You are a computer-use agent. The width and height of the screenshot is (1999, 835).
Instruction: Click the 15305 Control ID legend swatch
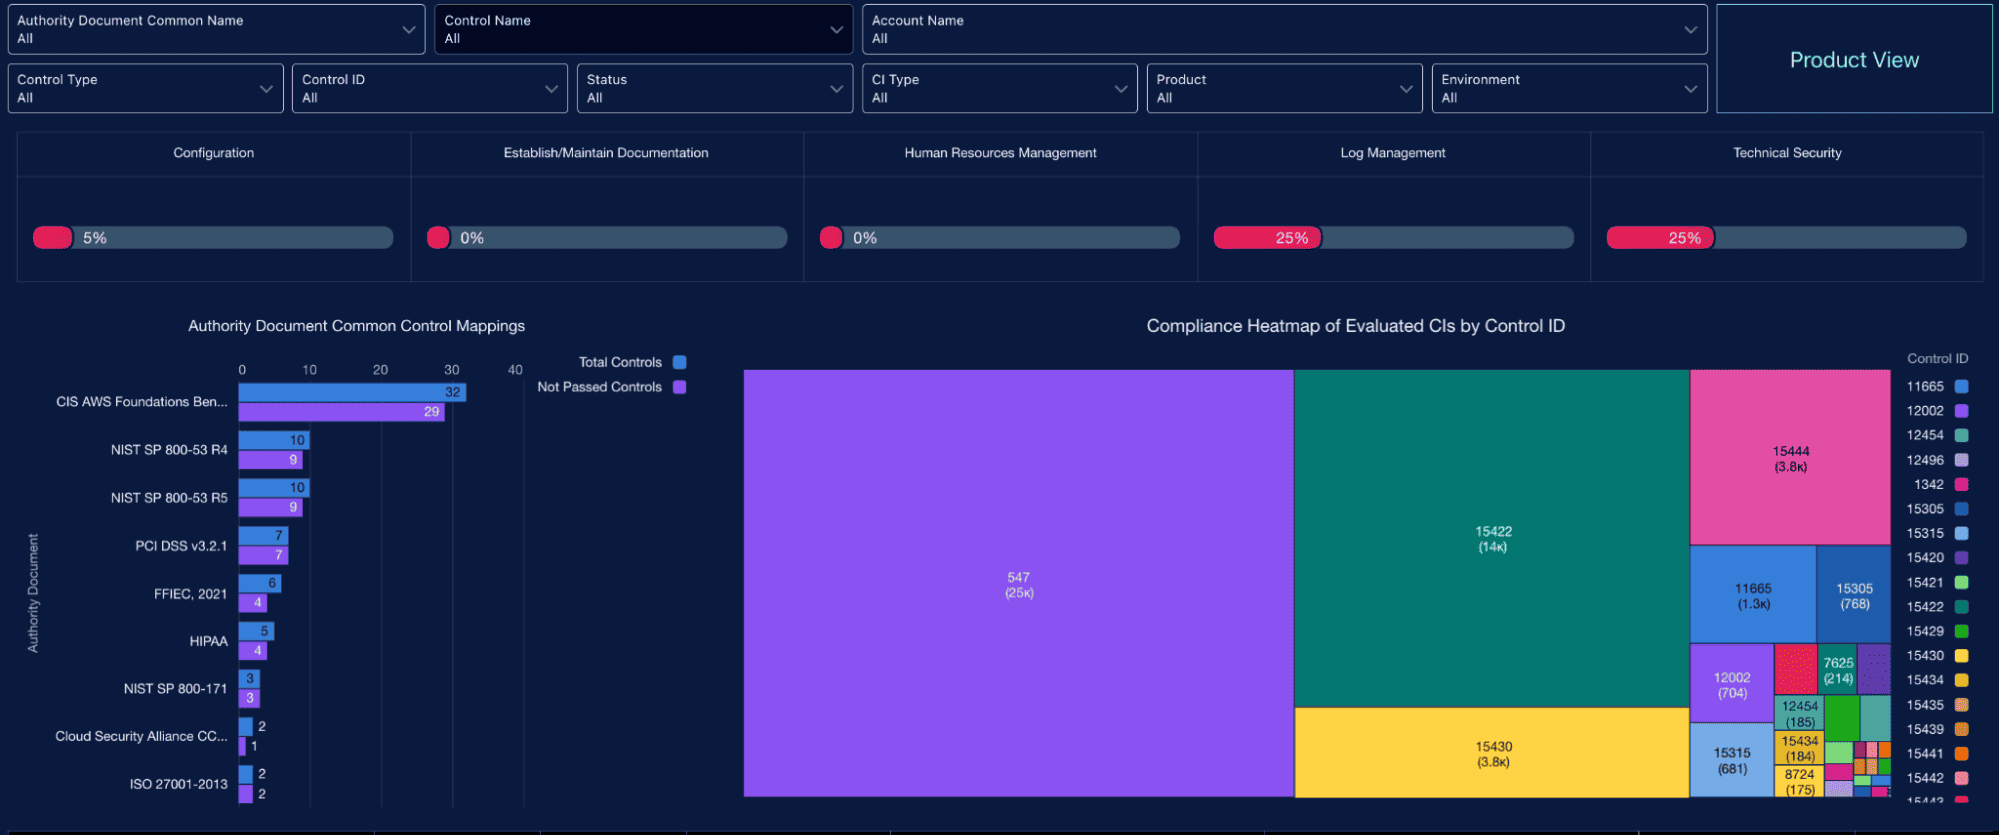coord(1962,509)
